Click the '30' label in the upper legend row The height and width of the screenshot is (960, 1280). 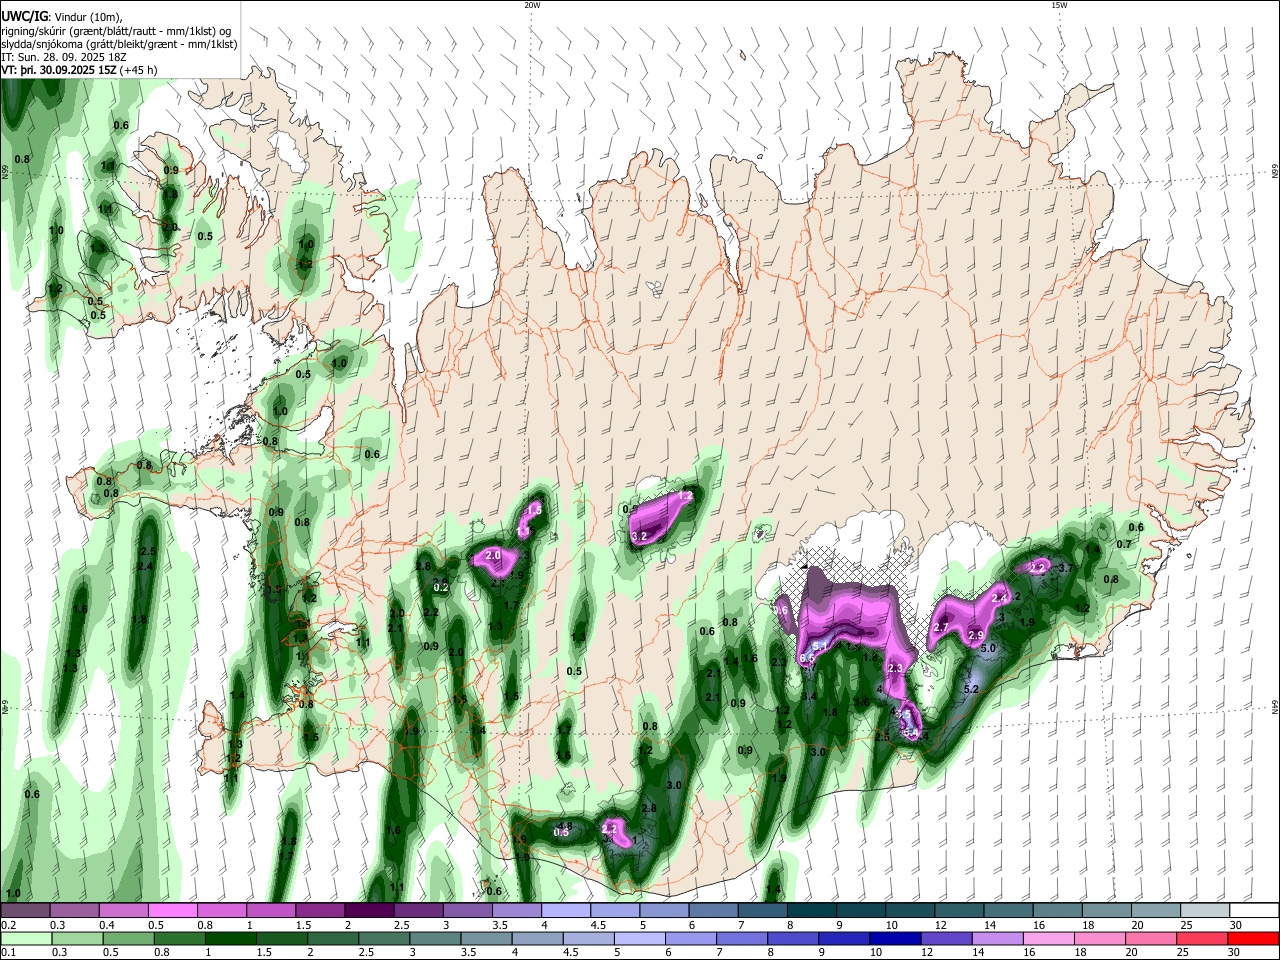point(1236,925)
